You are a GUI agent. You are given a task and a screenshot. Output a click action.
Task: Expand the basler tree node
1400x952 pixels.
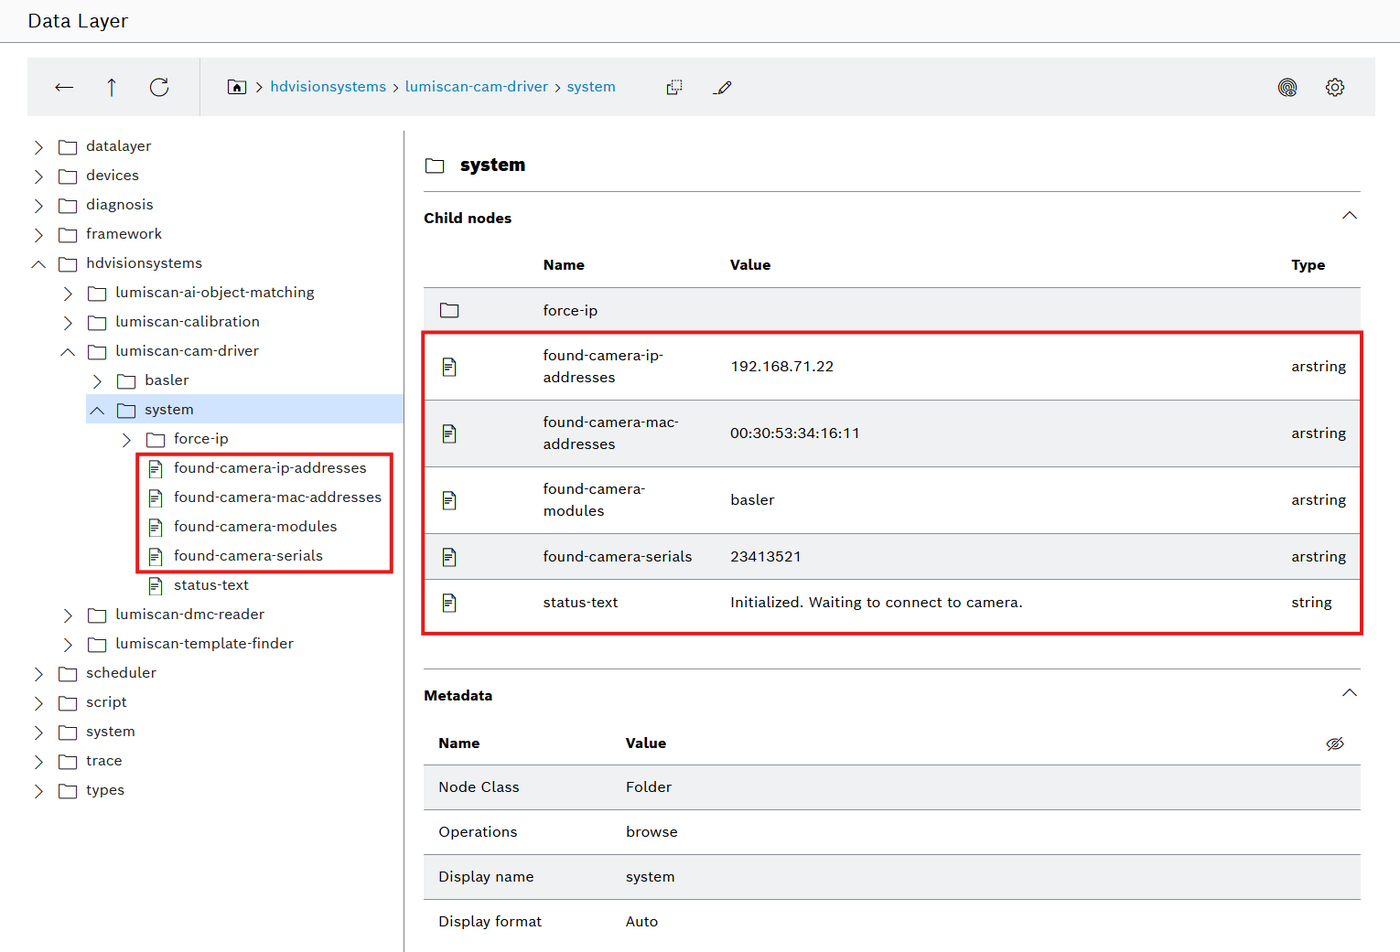[x=97, y=381]
